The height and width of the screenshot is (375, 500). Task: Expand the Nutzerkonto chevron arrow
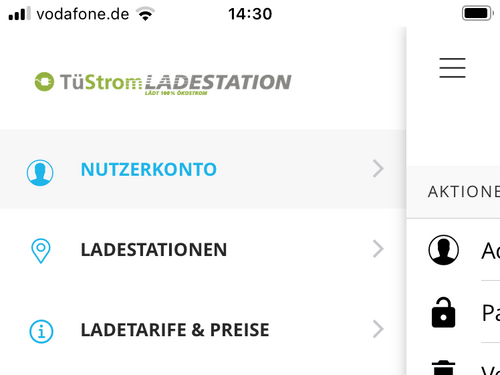[x=378, y=169]
